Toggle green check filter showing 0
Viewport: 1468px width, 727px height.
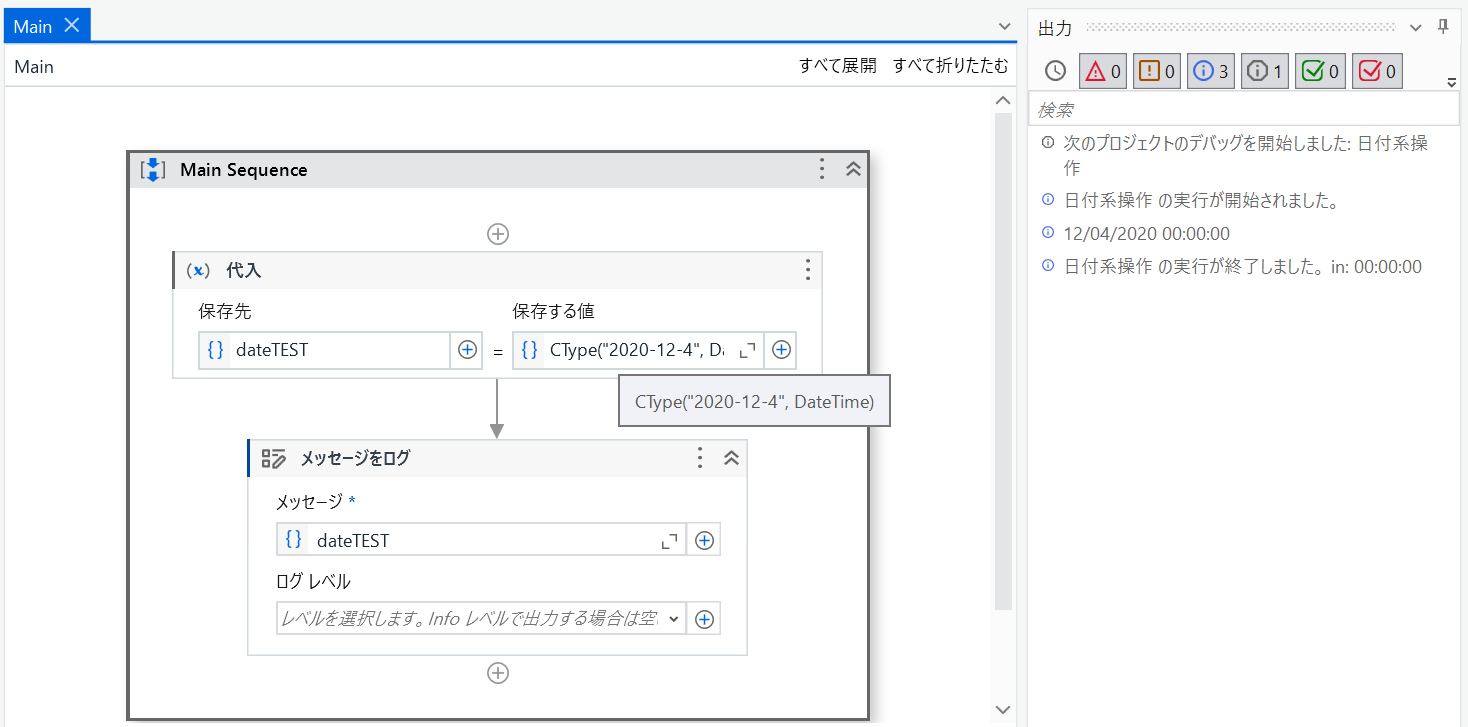[1320, 71]
